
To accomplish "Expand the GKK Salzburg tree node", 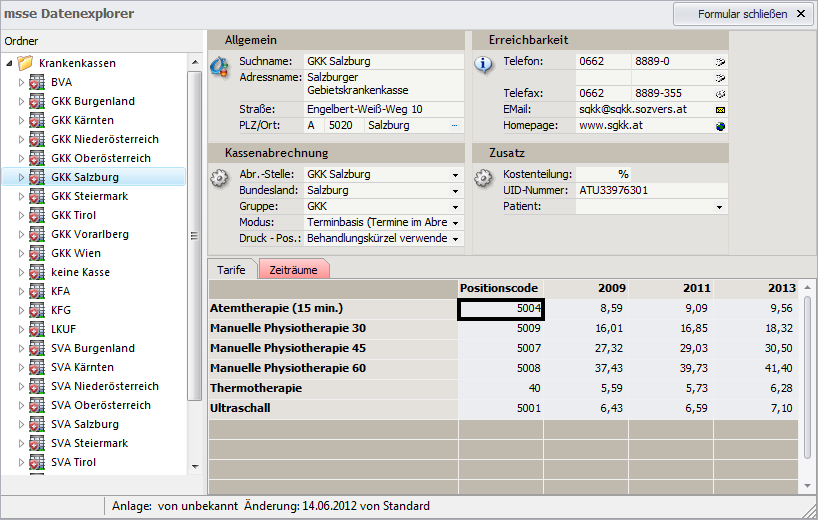I will click(x=21, y=177).
